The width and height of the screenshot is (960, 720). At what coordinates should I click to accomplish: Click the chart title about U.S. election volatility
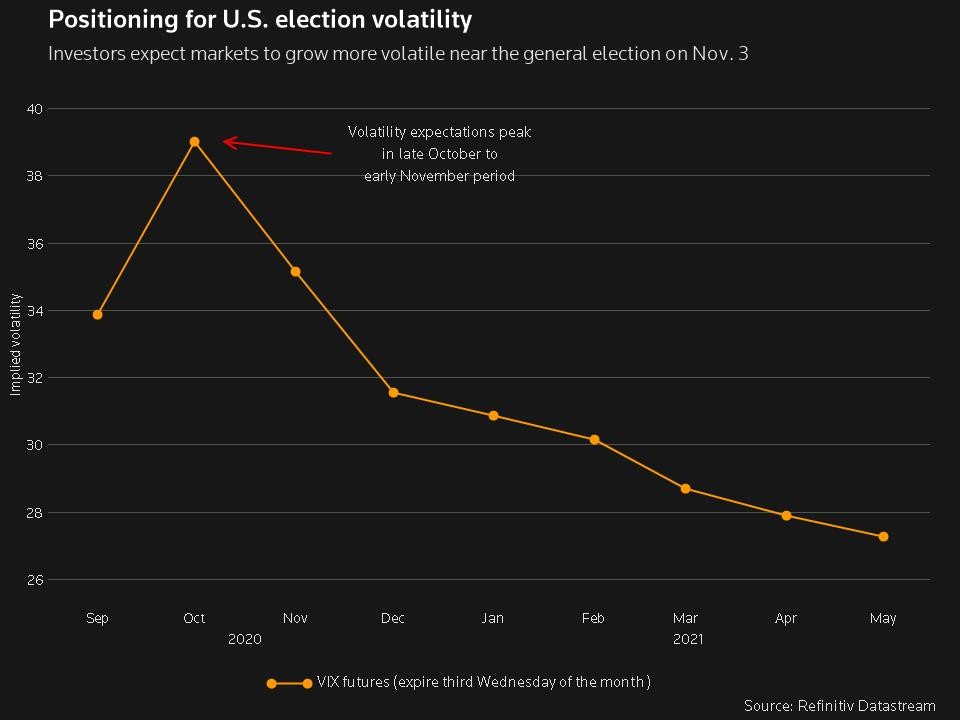pyautogui.click(x=260, y=19)
